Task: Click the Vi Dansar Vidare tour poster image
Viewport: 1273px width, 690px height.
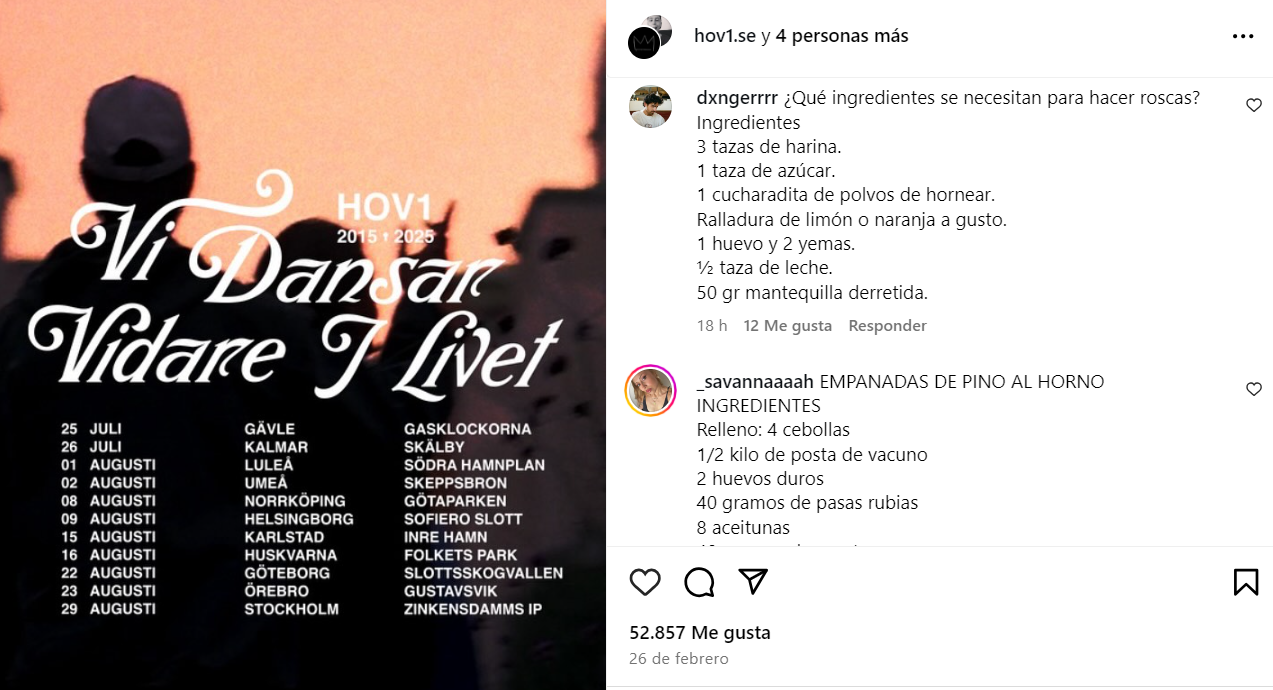Action: [x=303, y=345]
